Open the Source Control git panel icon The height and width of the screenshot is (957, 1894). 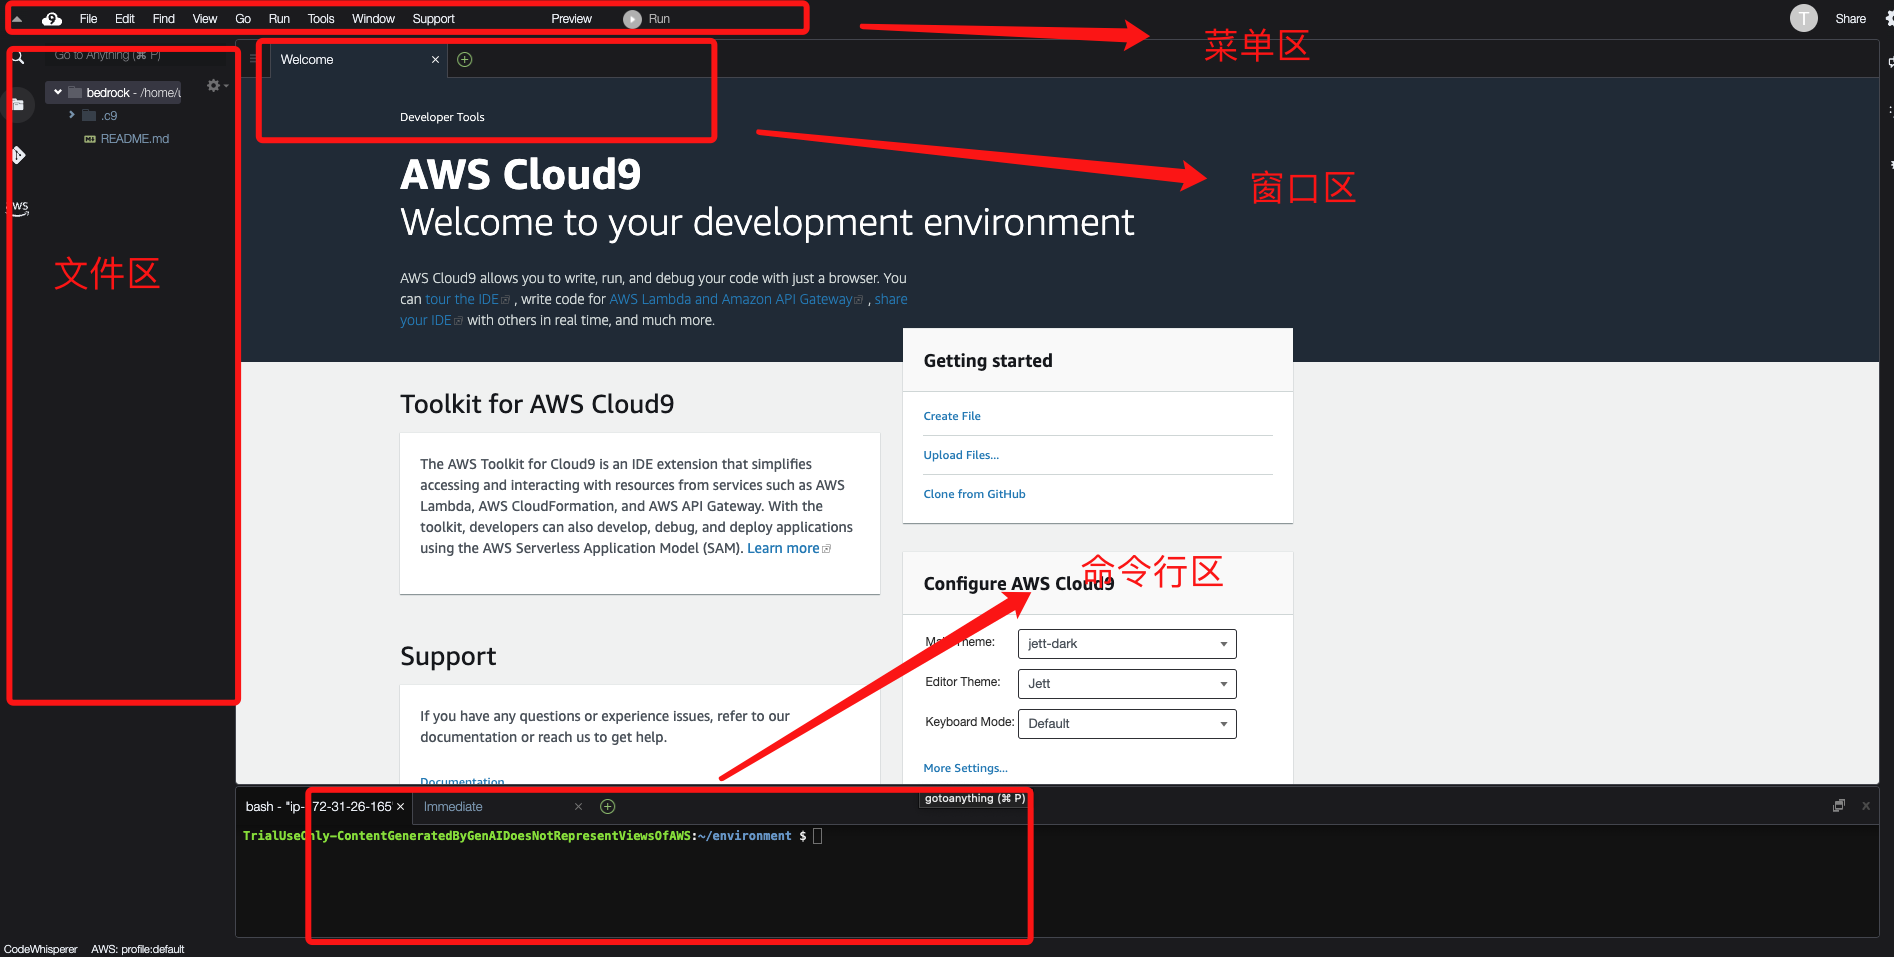(x=18, y=155)
